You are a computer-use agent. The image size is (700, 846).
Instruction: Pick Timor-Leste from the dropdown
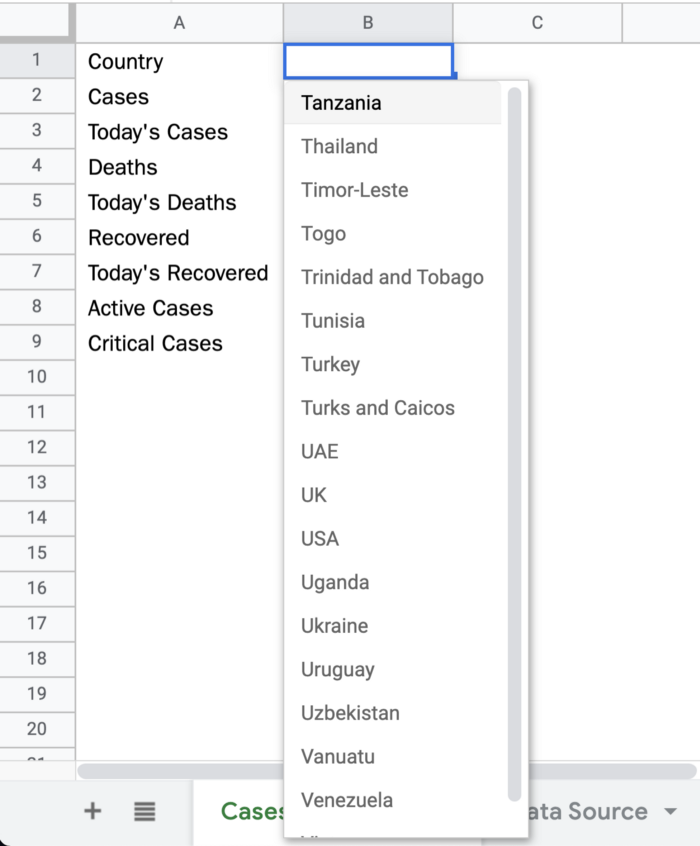354,190
